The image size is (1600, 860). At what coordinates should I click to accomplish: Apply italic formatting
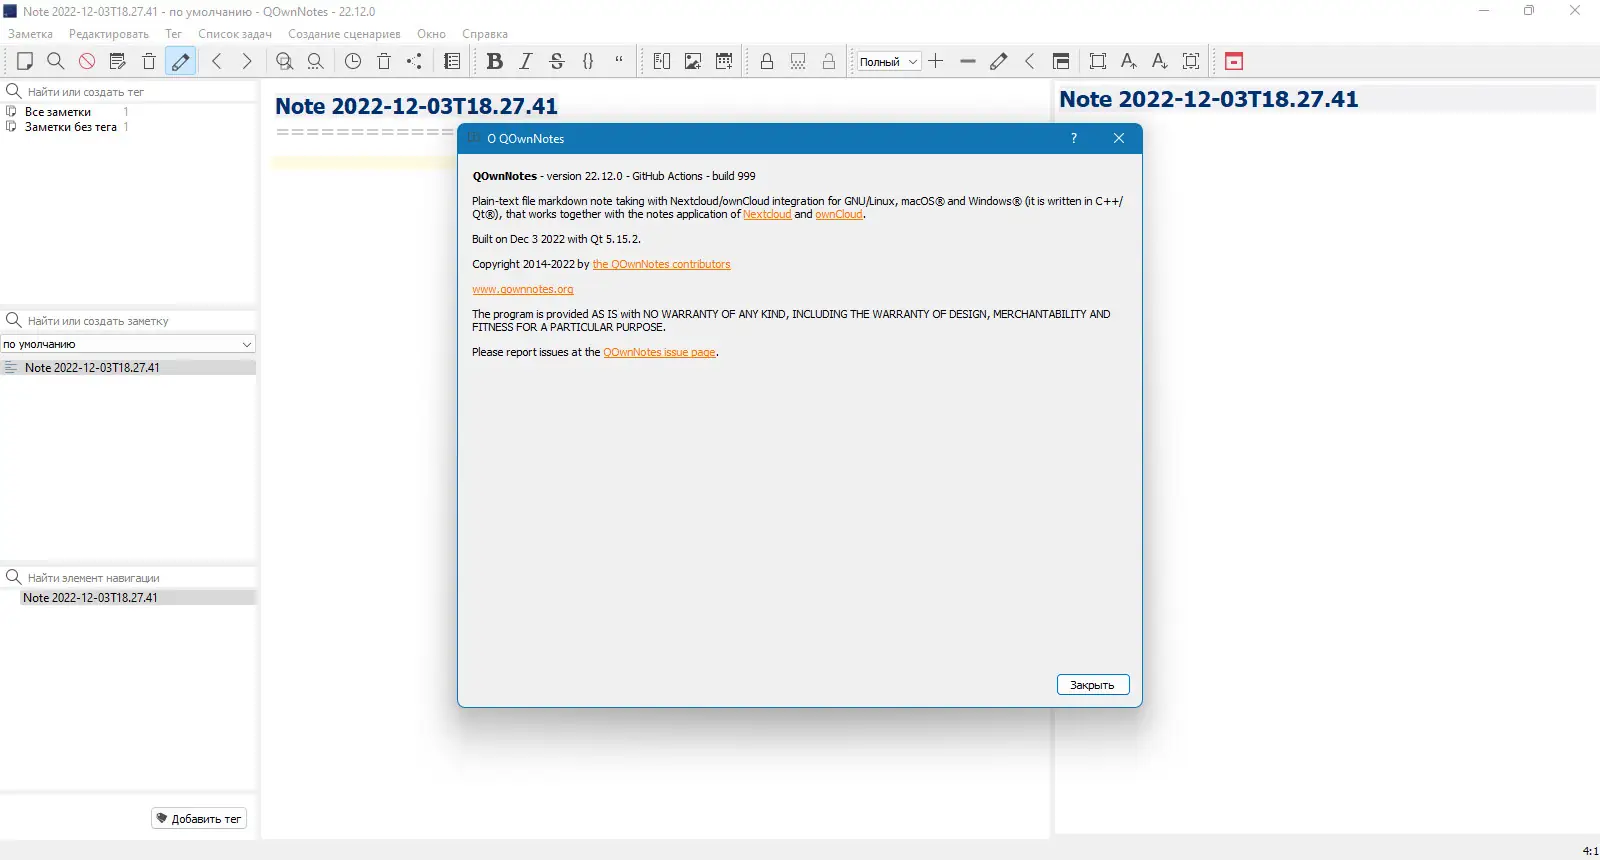(x=526, y=61)
